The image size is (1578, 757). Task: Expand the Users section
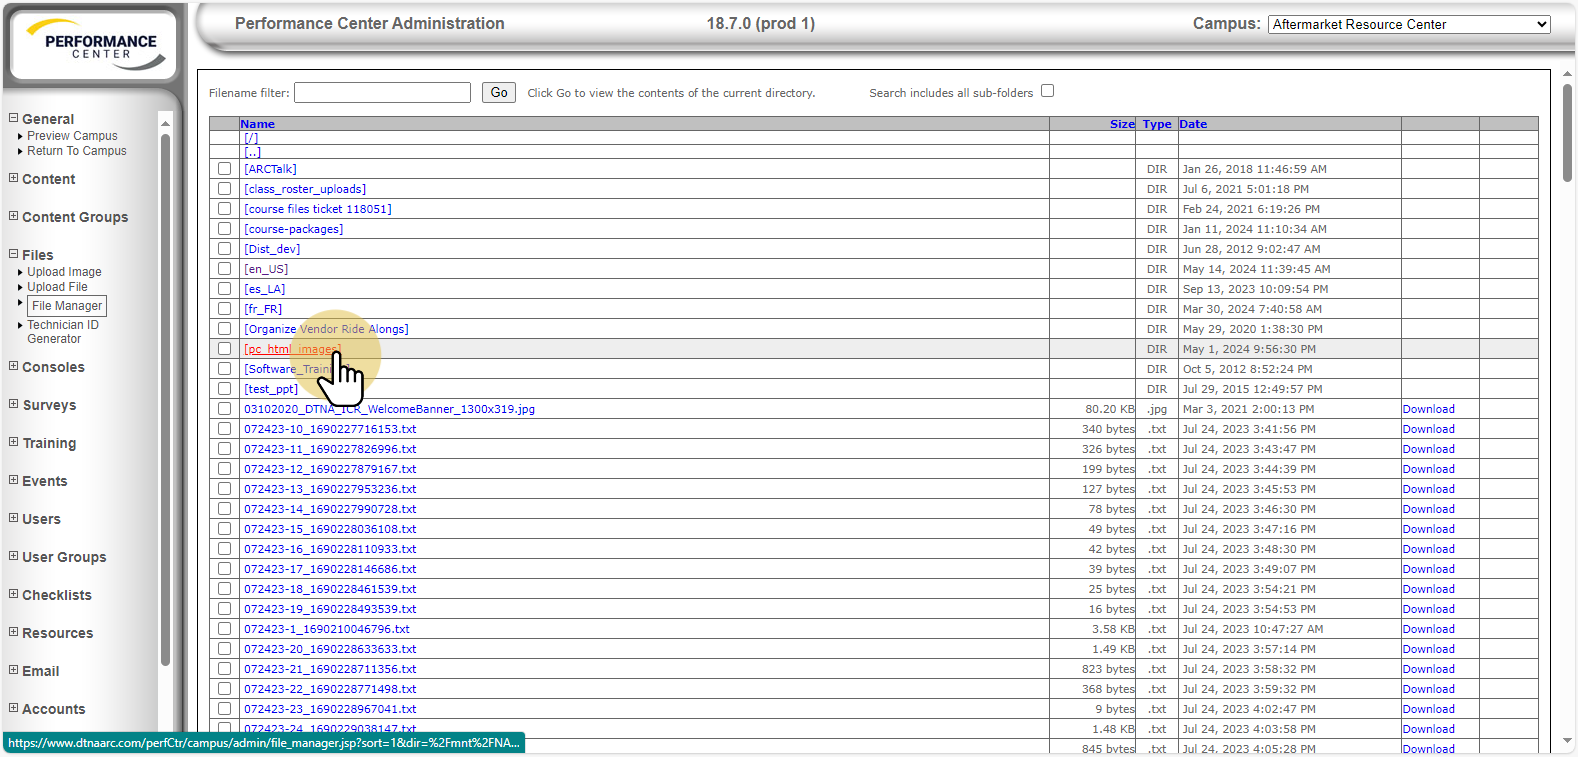[x=14, y=519]
